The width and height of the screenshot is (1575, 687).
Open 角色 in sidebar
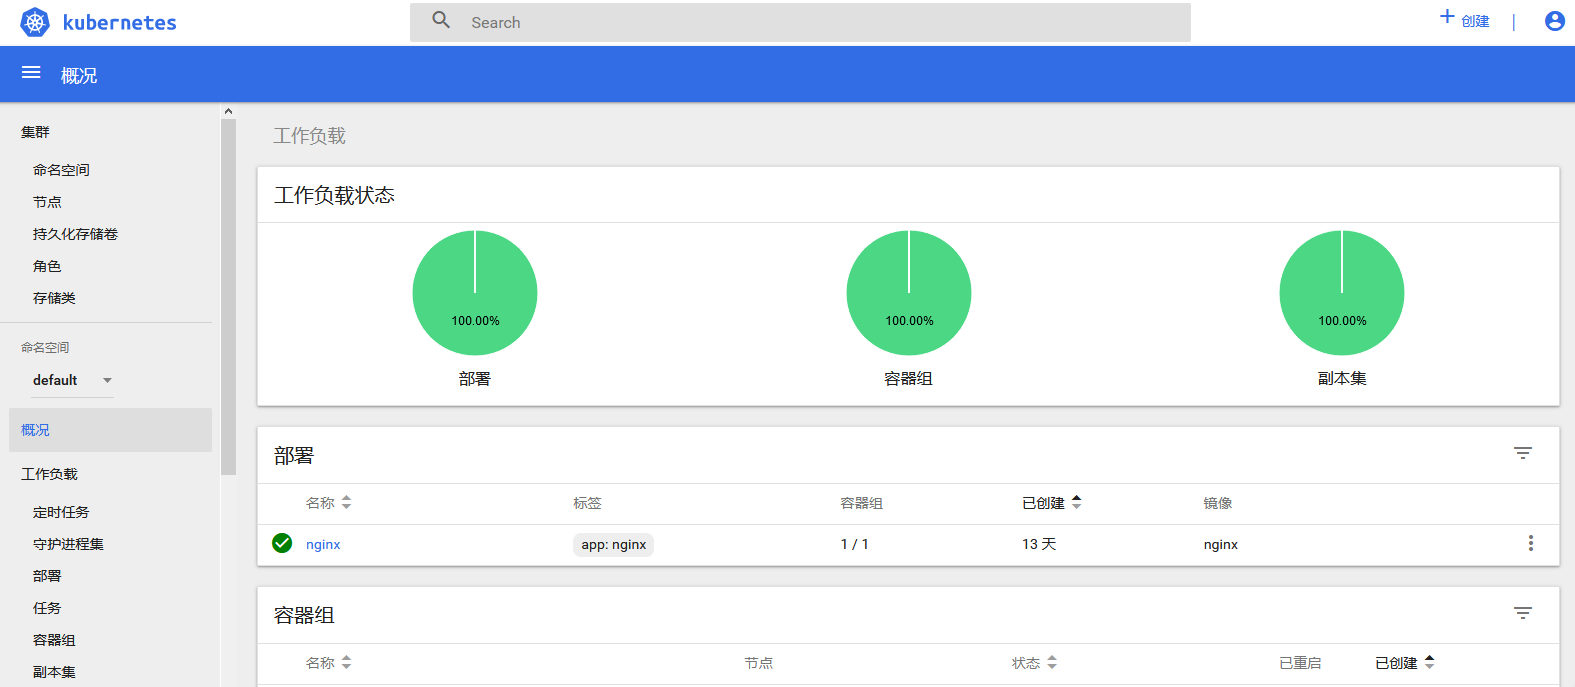[47, 266]
